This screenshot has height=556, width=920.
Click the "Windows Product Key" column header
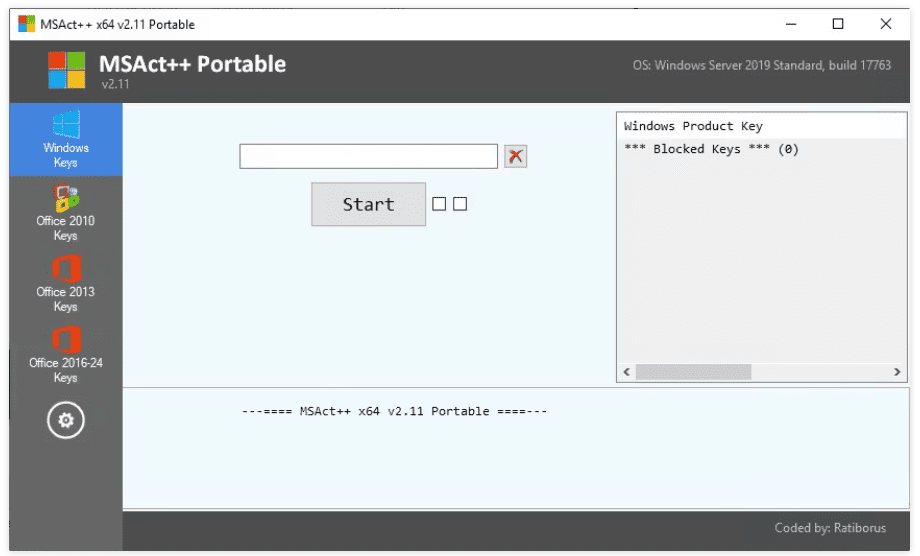pyautogui.click(x=762, y=126)
